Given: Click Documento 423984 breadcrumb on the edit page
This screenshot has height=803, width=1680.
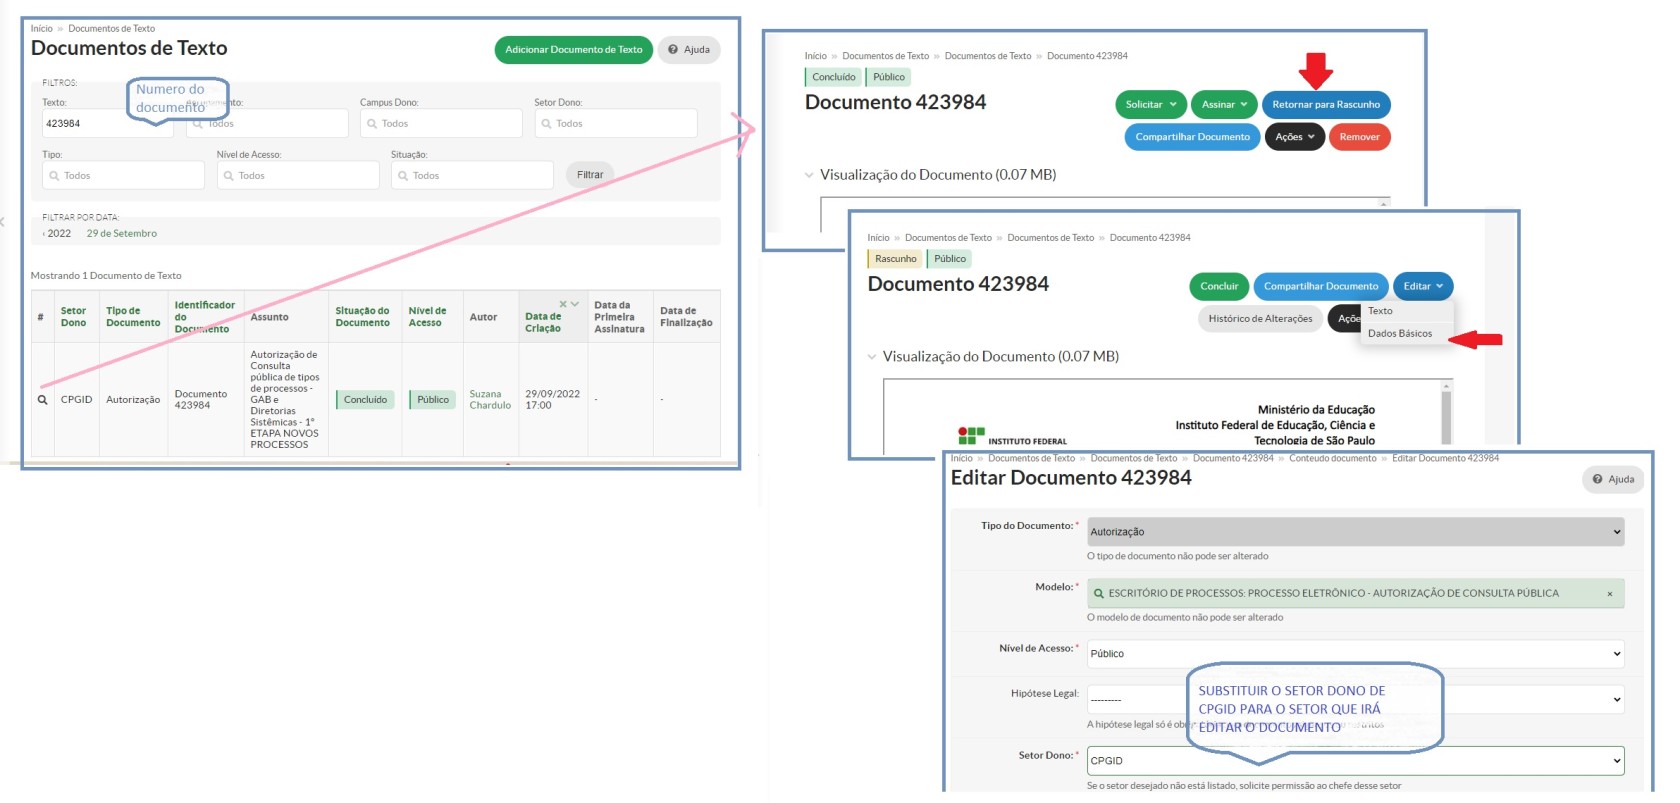Looking at the screenshot, I should [1233, 458].
